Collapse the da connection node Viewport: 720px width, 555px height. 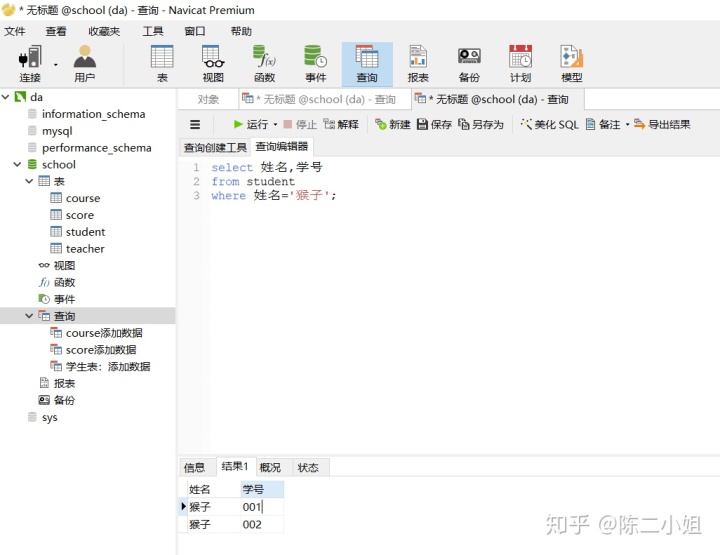coord(6,97)
